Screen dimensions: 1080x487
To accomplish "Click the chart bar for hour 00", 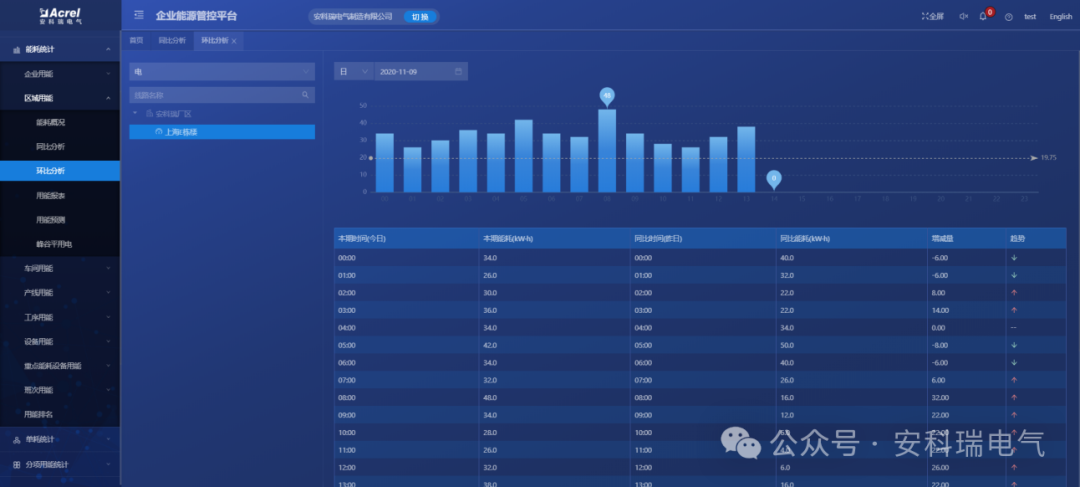I will [384, 163].
